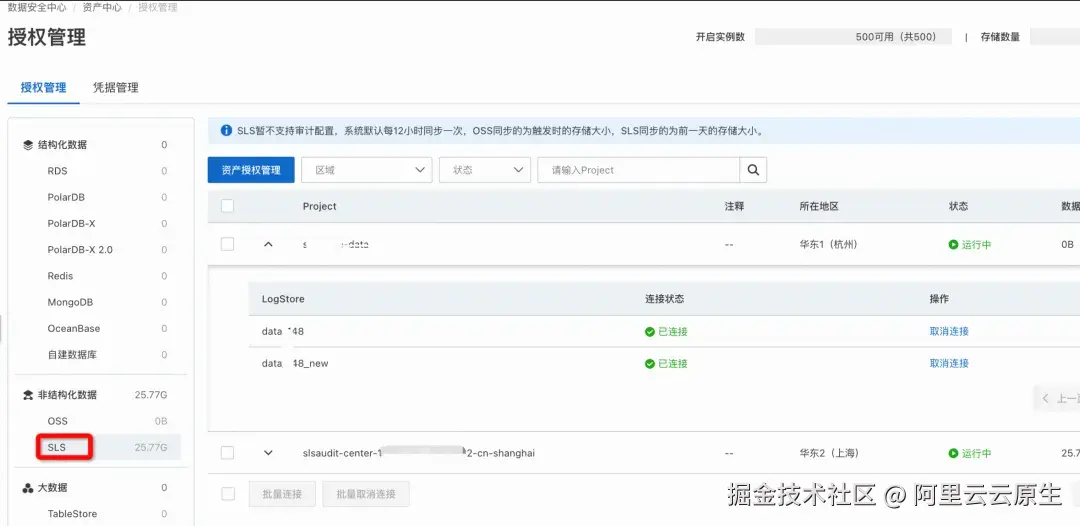Select Redis in the sidebar
Screen dimensions: 1080x526
60,276
